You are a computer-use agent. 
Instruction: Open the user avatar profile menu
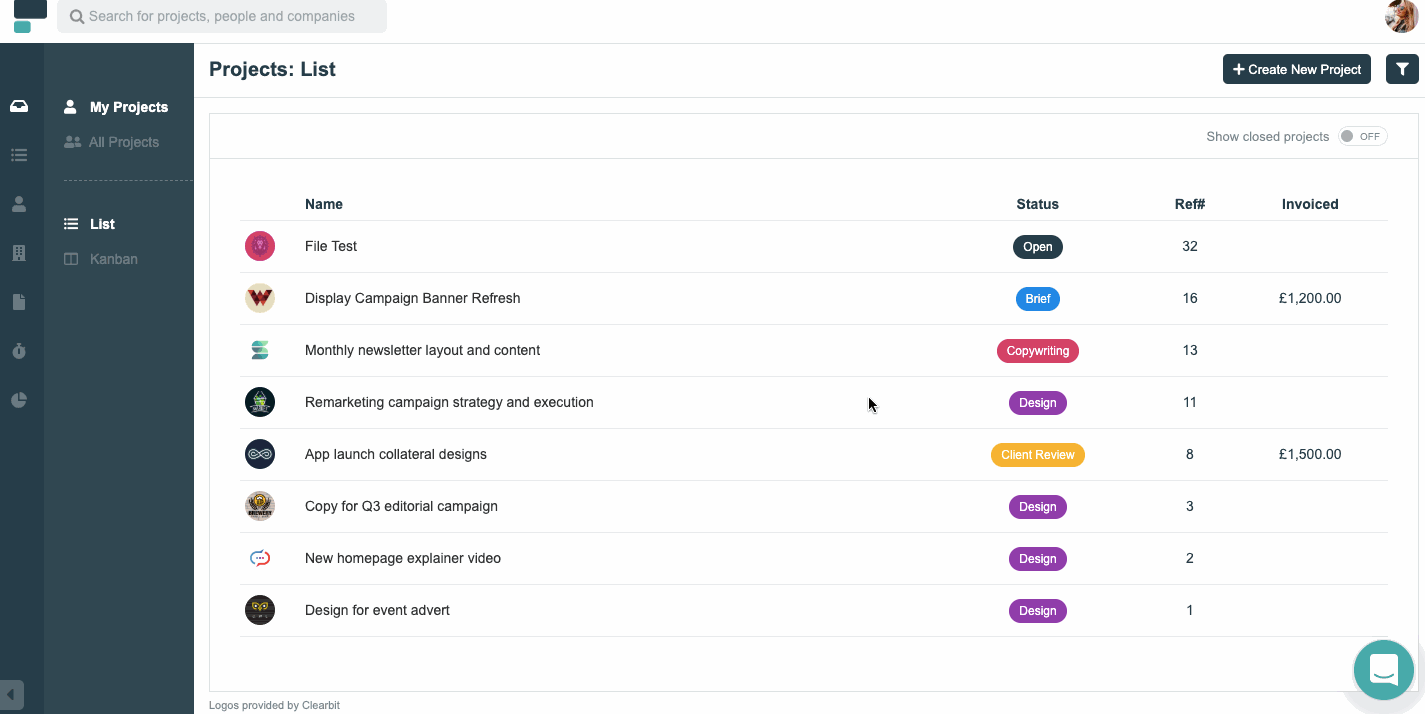coord(1401,16)
